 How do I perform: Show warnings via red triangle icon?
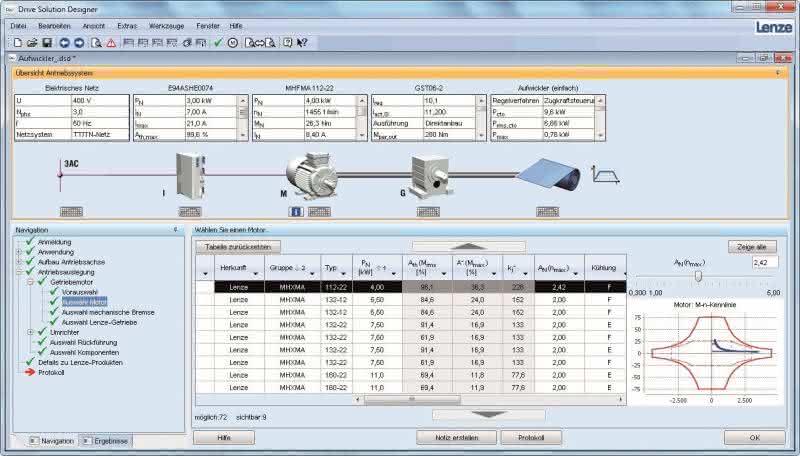click(111, 43)
